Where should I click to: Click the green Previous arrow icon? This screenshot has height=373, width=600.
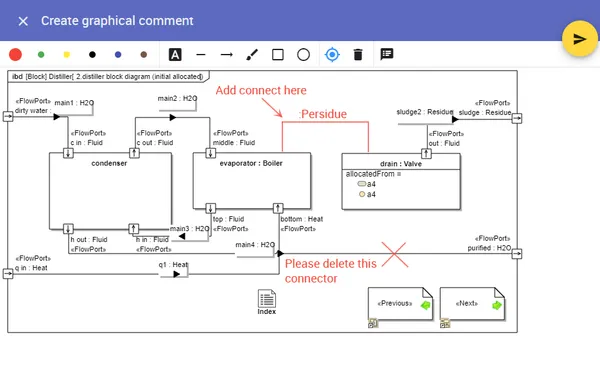(426, 305)
